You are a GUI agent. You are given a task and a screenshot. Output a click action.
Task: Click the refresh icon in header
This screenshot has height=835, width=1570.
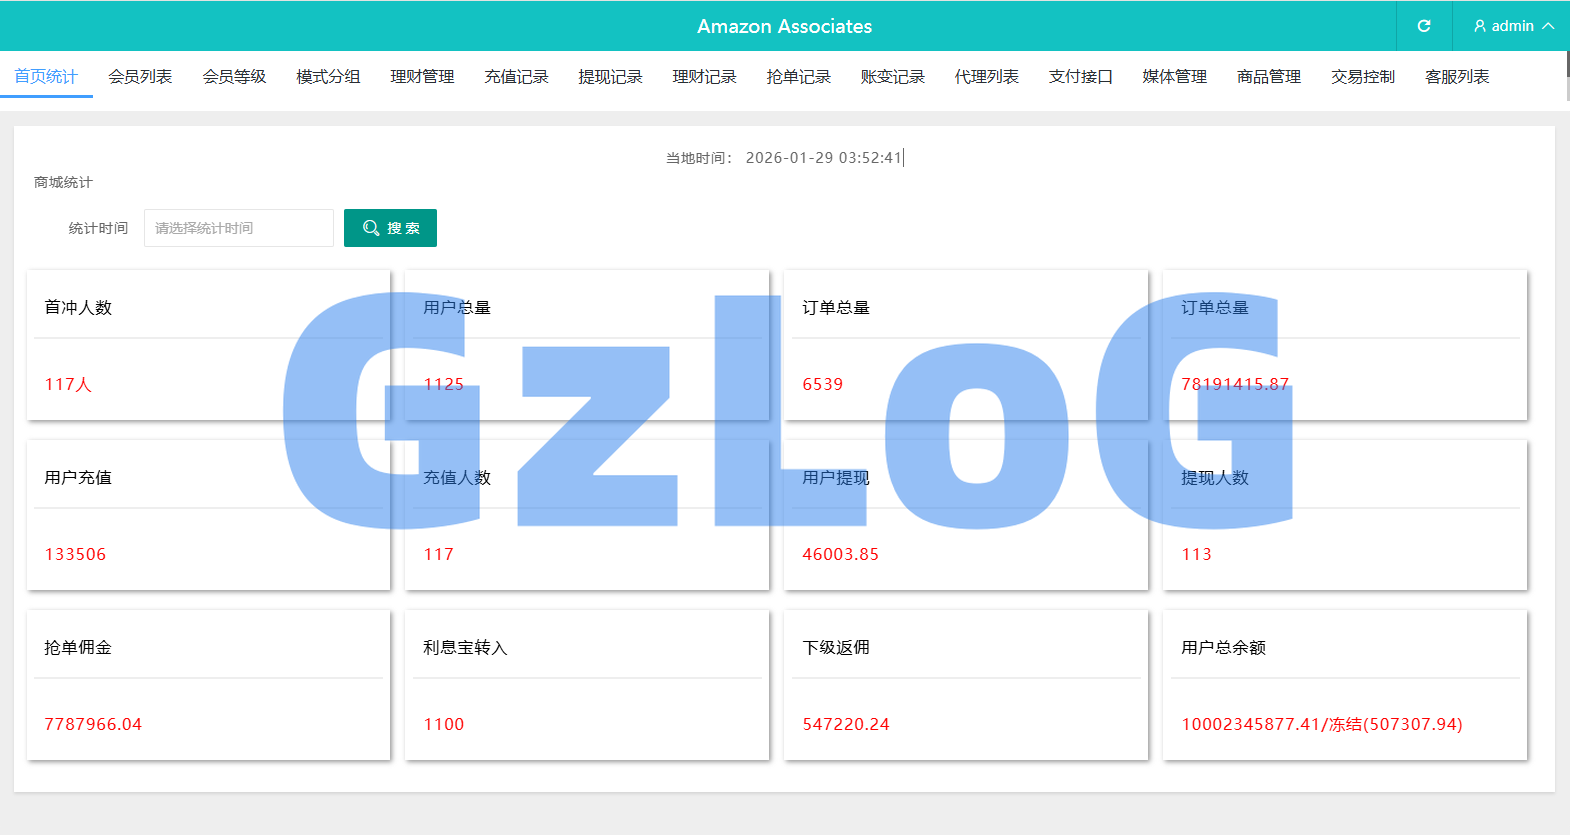[1424, 26]
